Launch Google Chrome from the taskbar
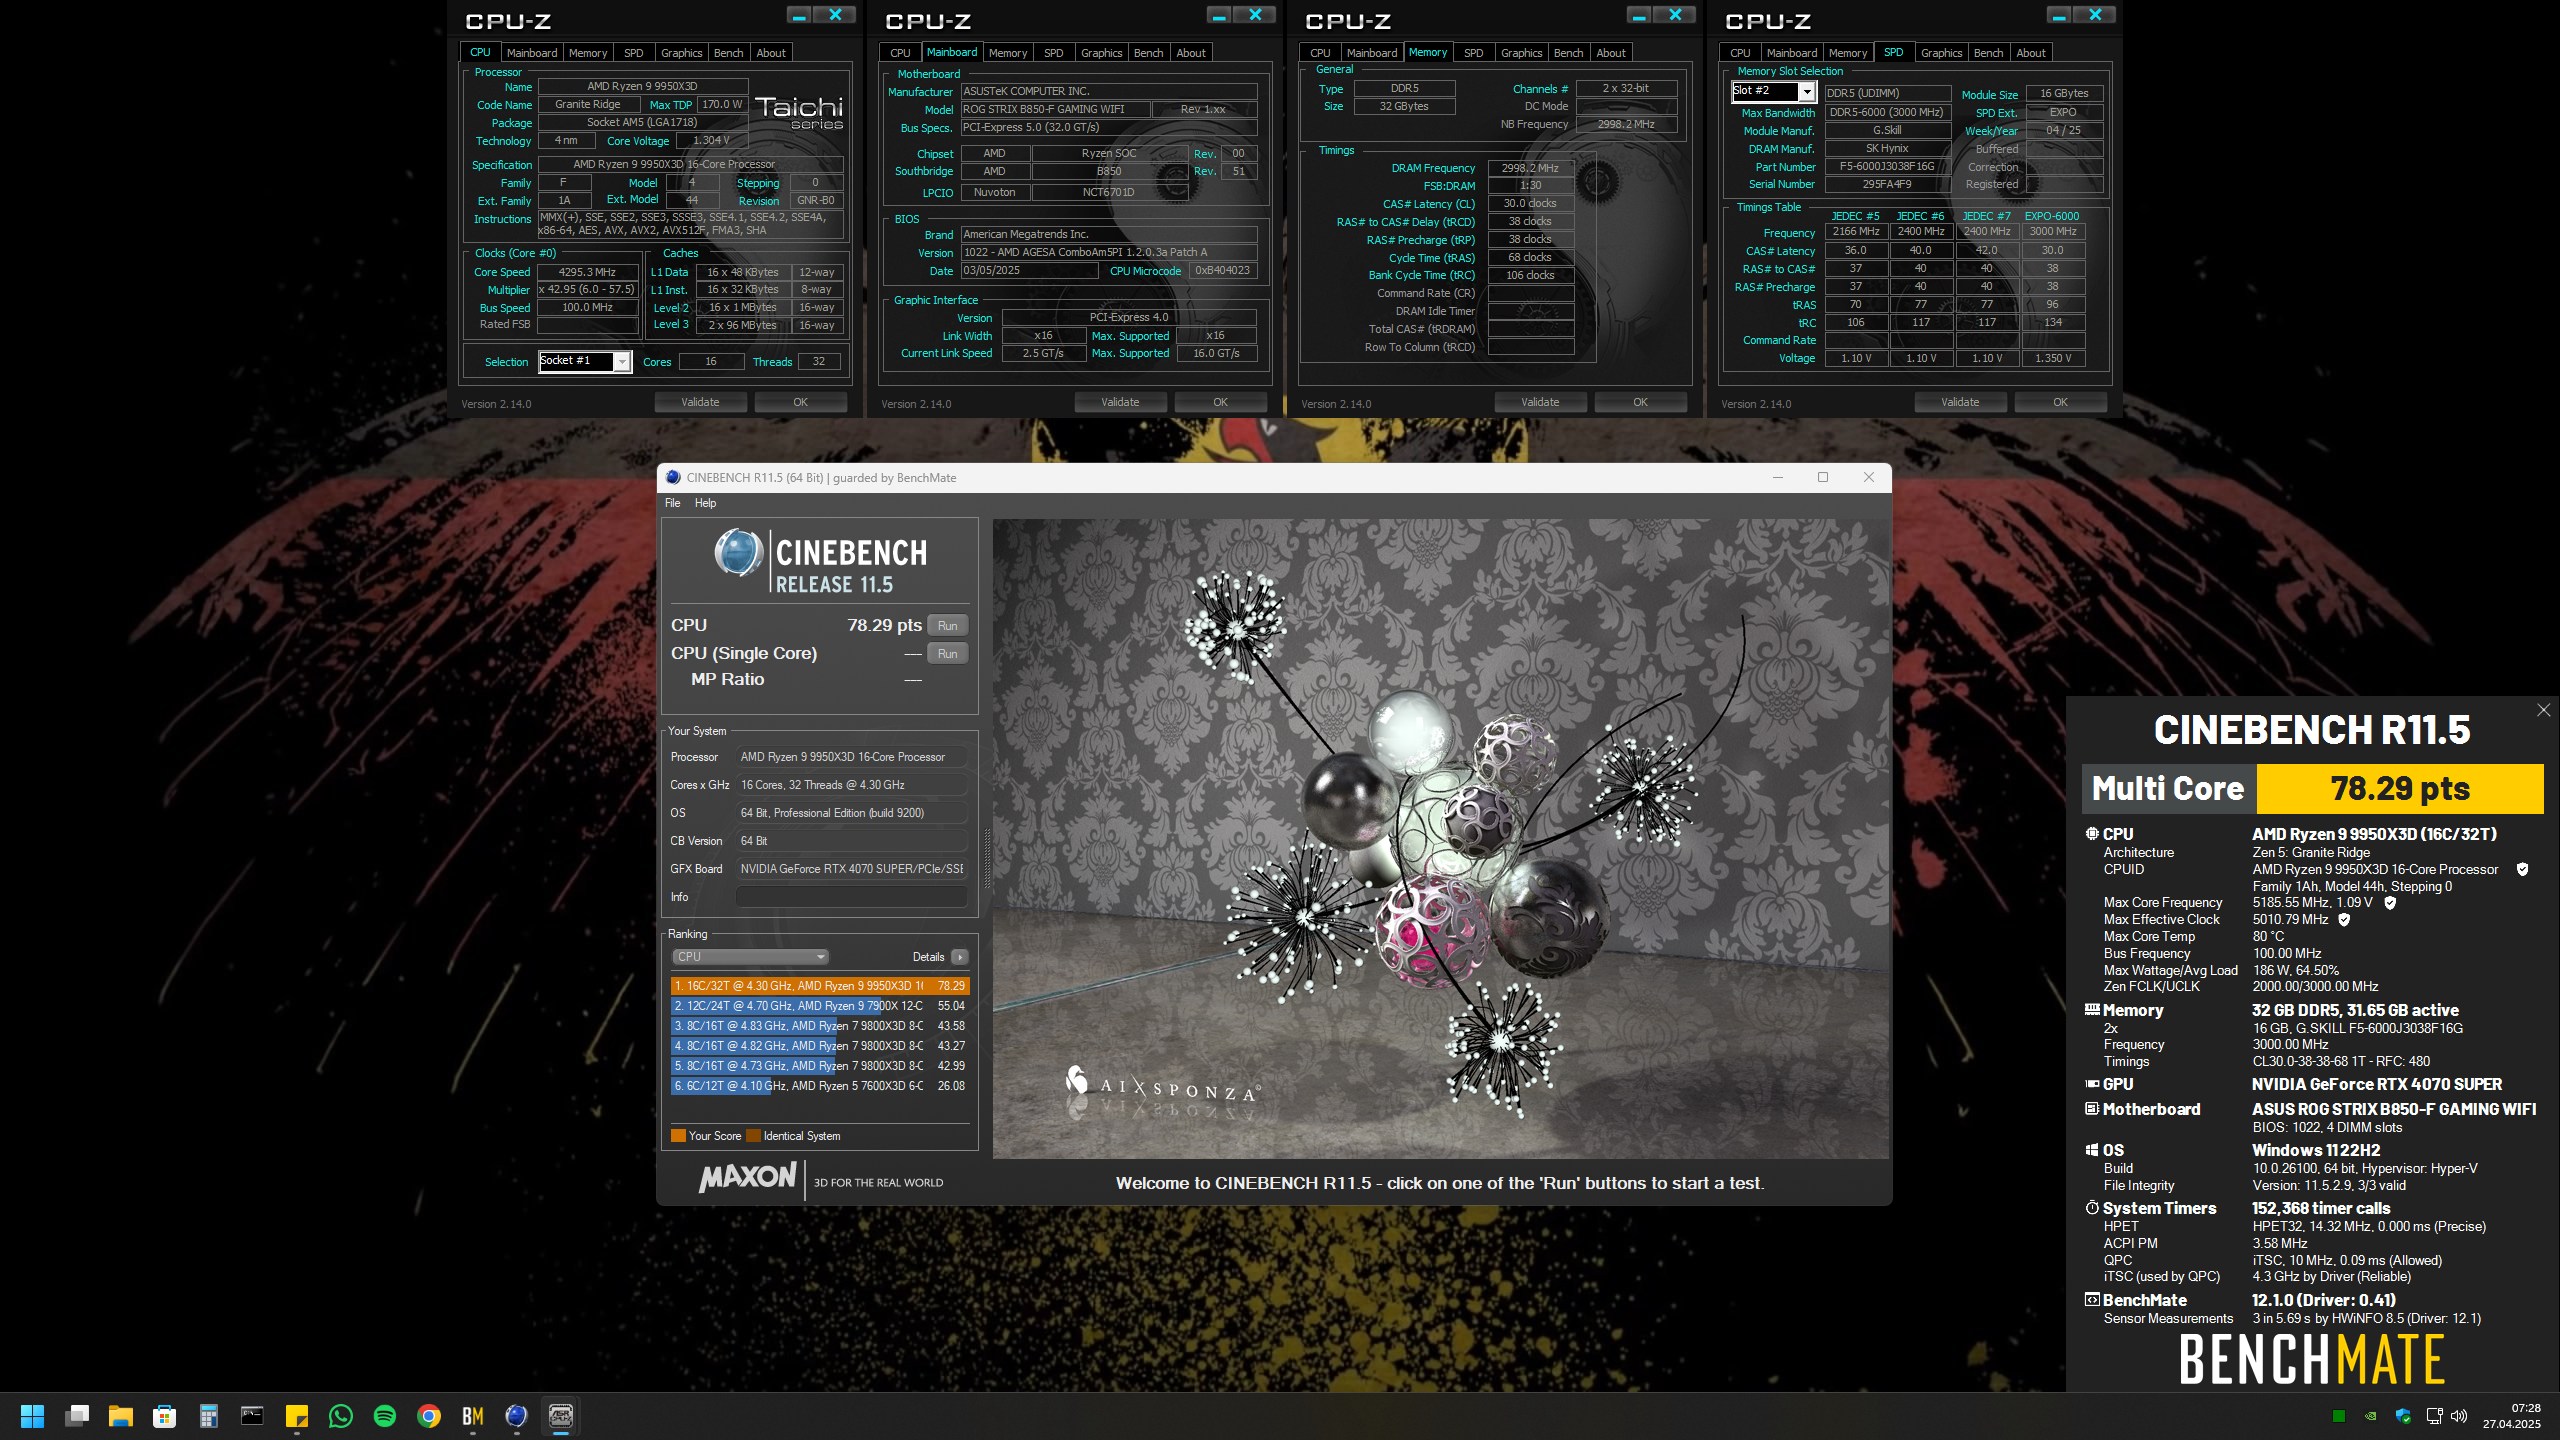The image size is (2560, 1440). 429,1416
